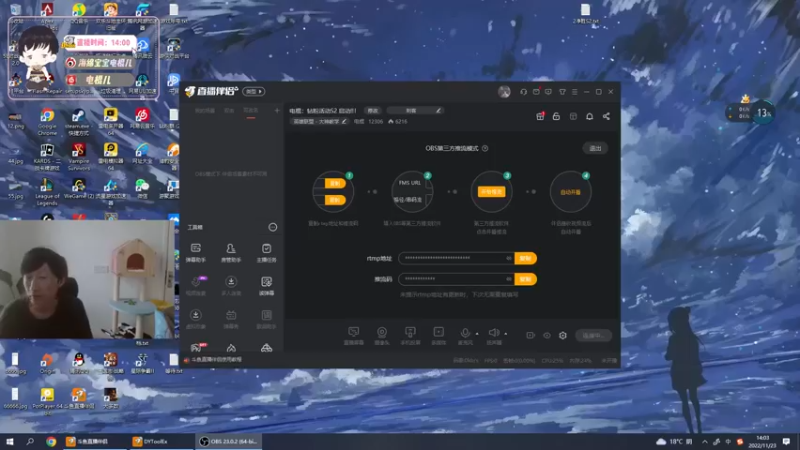Toggle the unlock padlock icon at top right

click(x=556, y=116)
